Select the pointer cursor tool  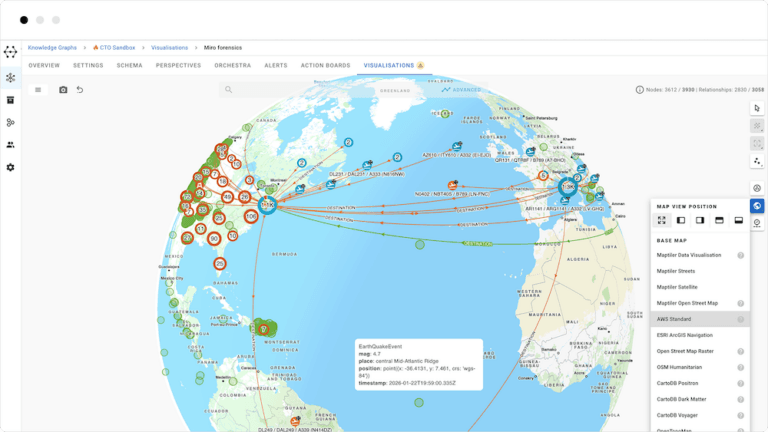tap(757, 108)
